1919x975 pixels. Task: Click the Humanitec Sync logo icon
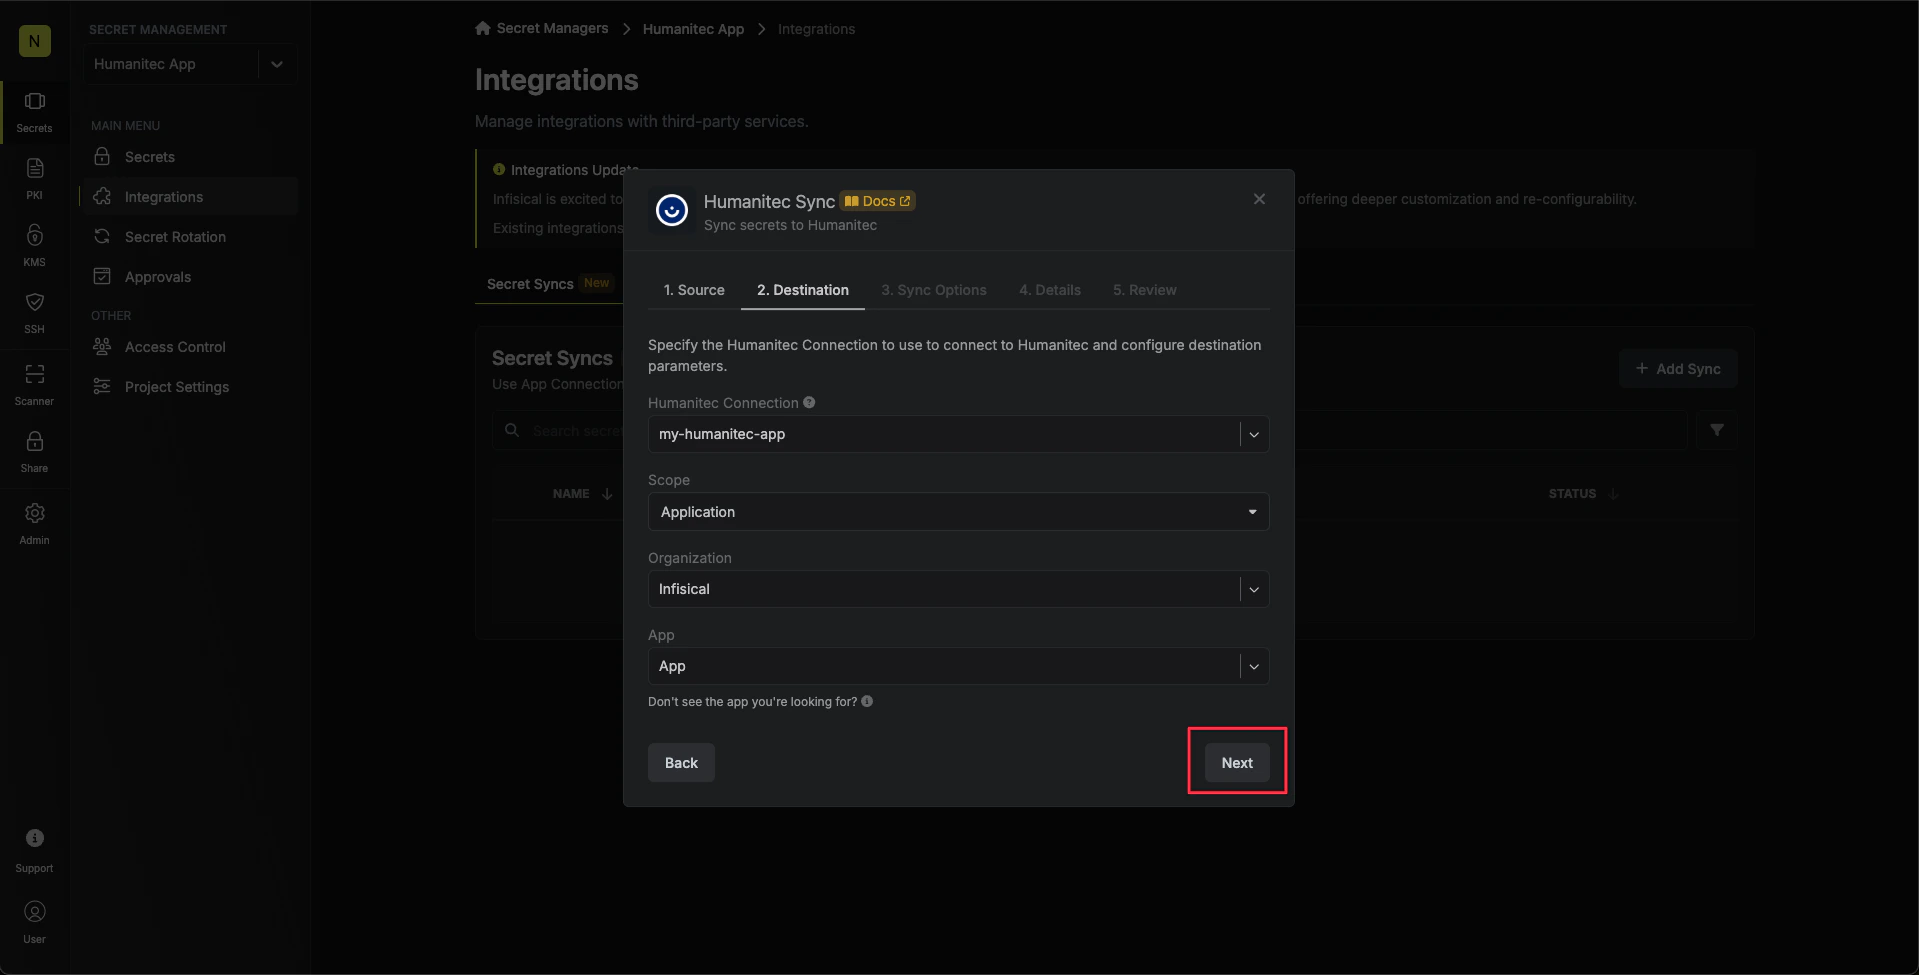(672, 210)
